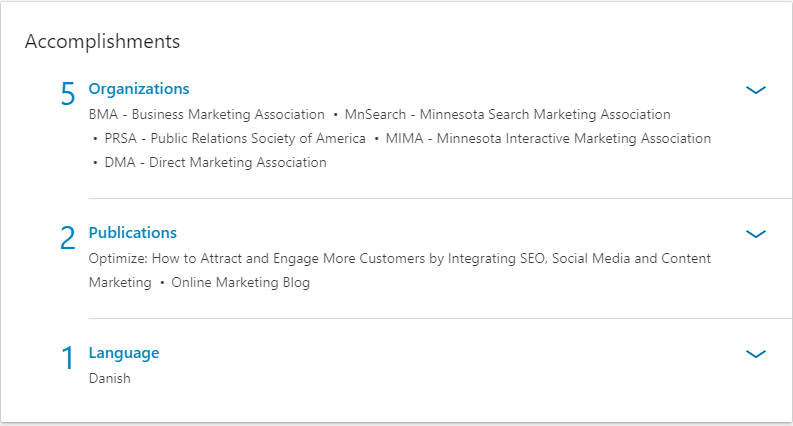Select BMA - Business Marketing Association entry
The image size is (793, 426).
(x=206, y=114)
